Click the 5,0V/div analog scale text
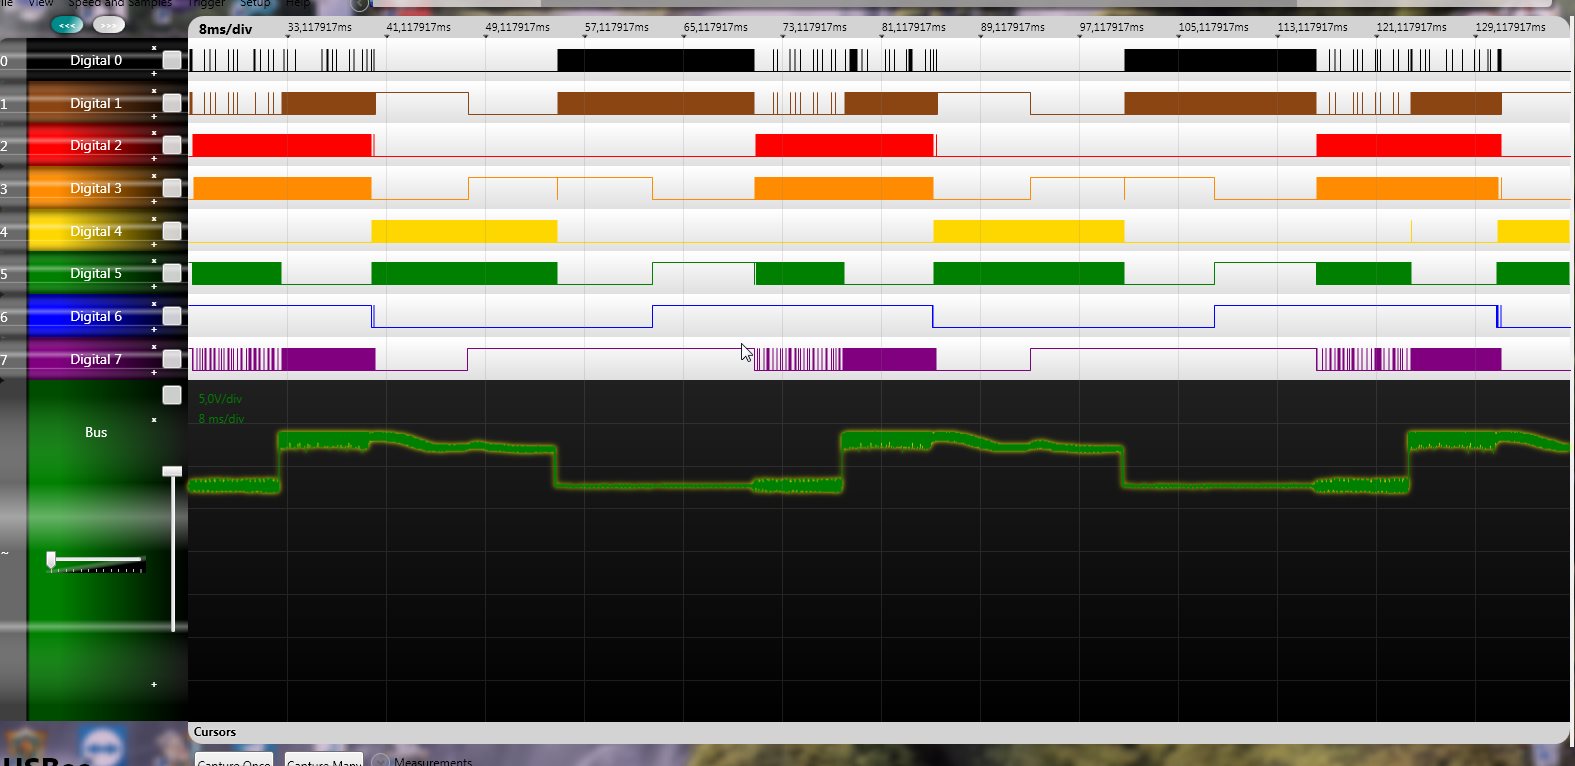The image size is (1575, 766). [220, 398]
